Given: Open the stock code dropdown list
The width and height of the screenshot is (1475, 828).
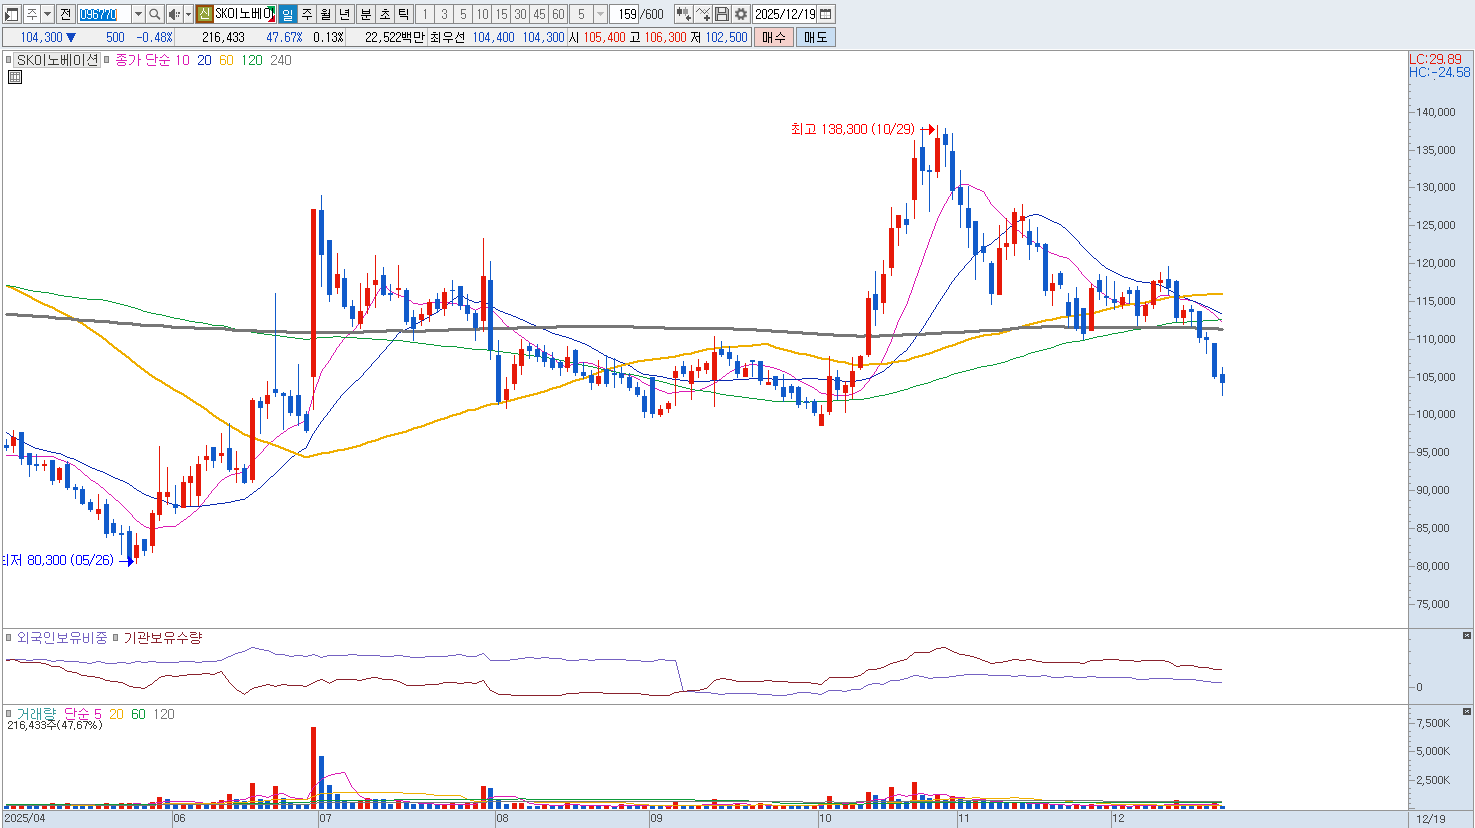Looking at the screenshot, I should (138, 14).
